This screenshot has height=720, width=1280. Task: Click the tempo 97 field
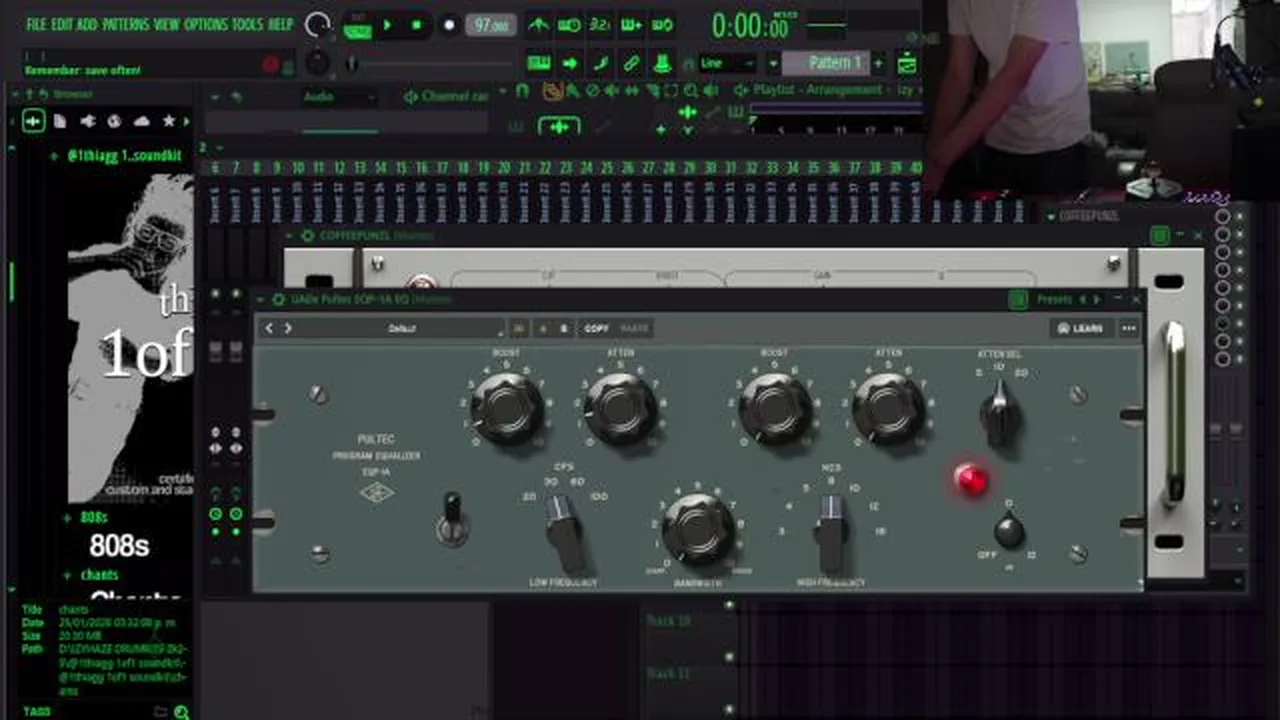tap(490, 25)
